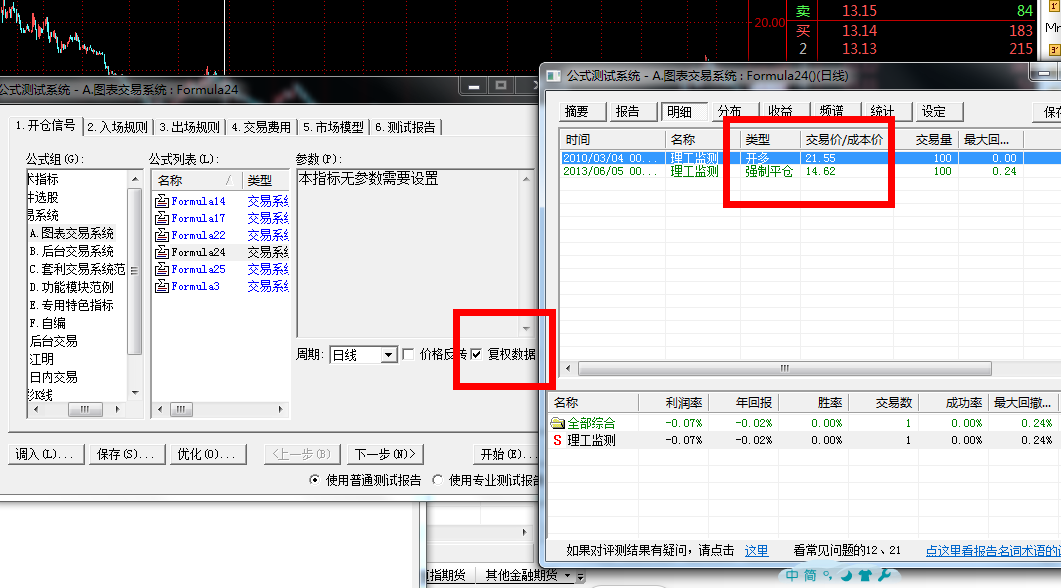This screenshot has height=588, width=1061.
Task: Select 使用普通测试报告 radio button
Action: coord(315,480)
